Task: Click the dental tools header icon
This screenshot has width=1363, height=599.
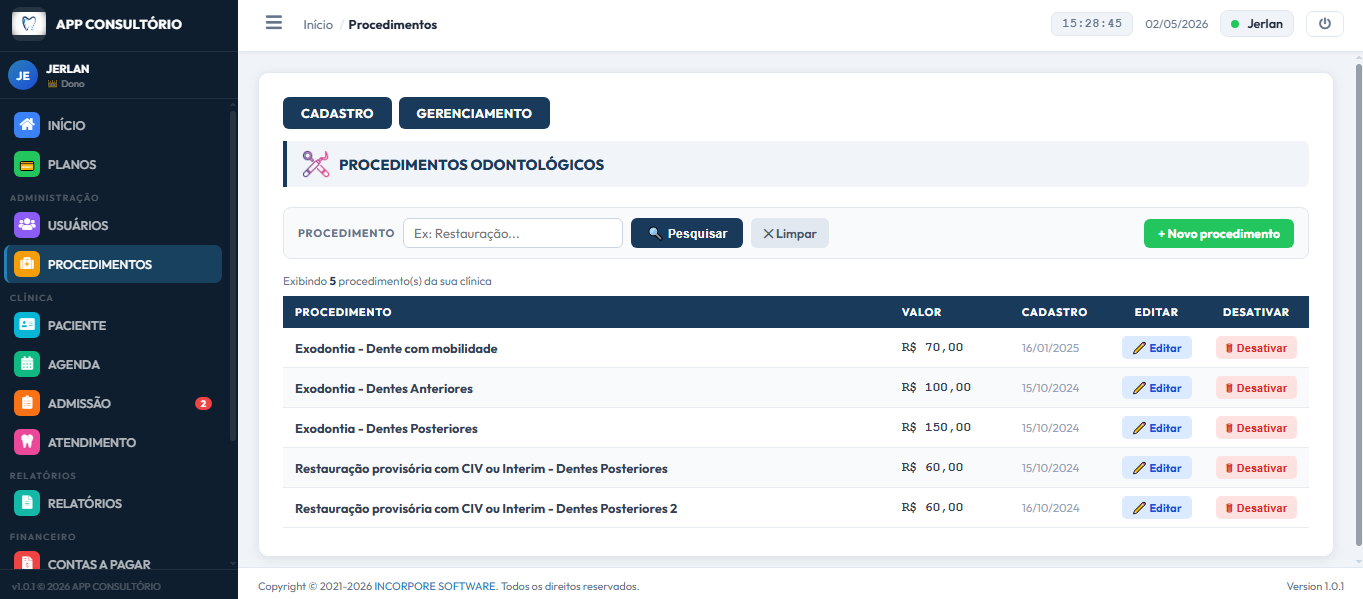Action: click(316, 164)
